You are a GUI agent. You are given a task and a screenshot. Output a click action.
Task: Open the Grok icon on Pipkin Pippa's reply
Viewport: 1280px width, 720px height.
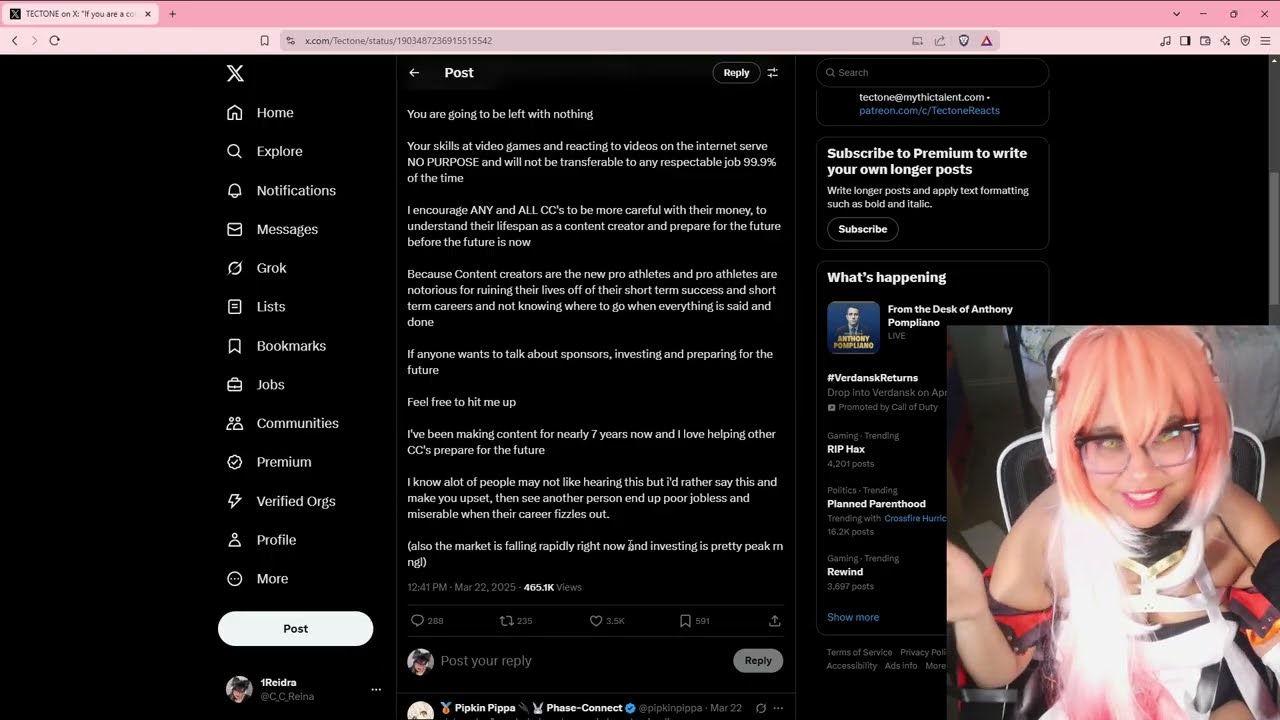(761, 708)
